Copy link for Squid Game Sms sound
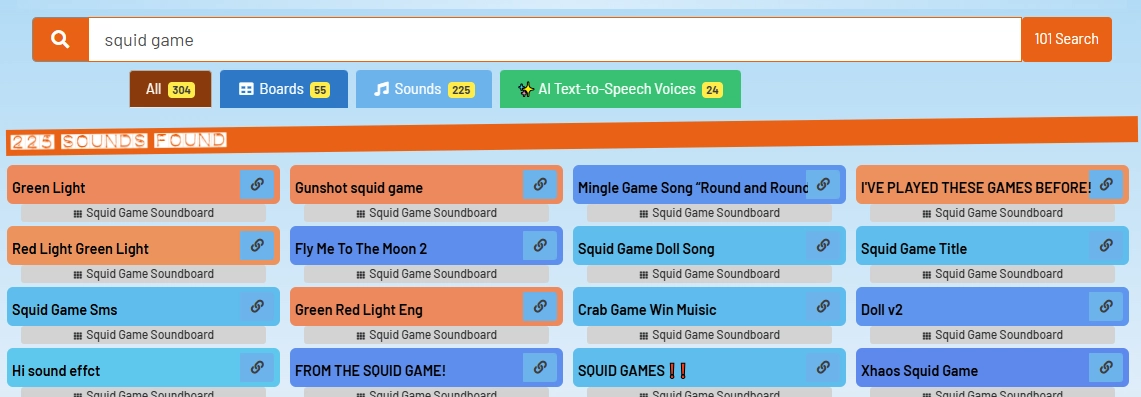Viewport: 1141px width, 397px height. point(257,307)
